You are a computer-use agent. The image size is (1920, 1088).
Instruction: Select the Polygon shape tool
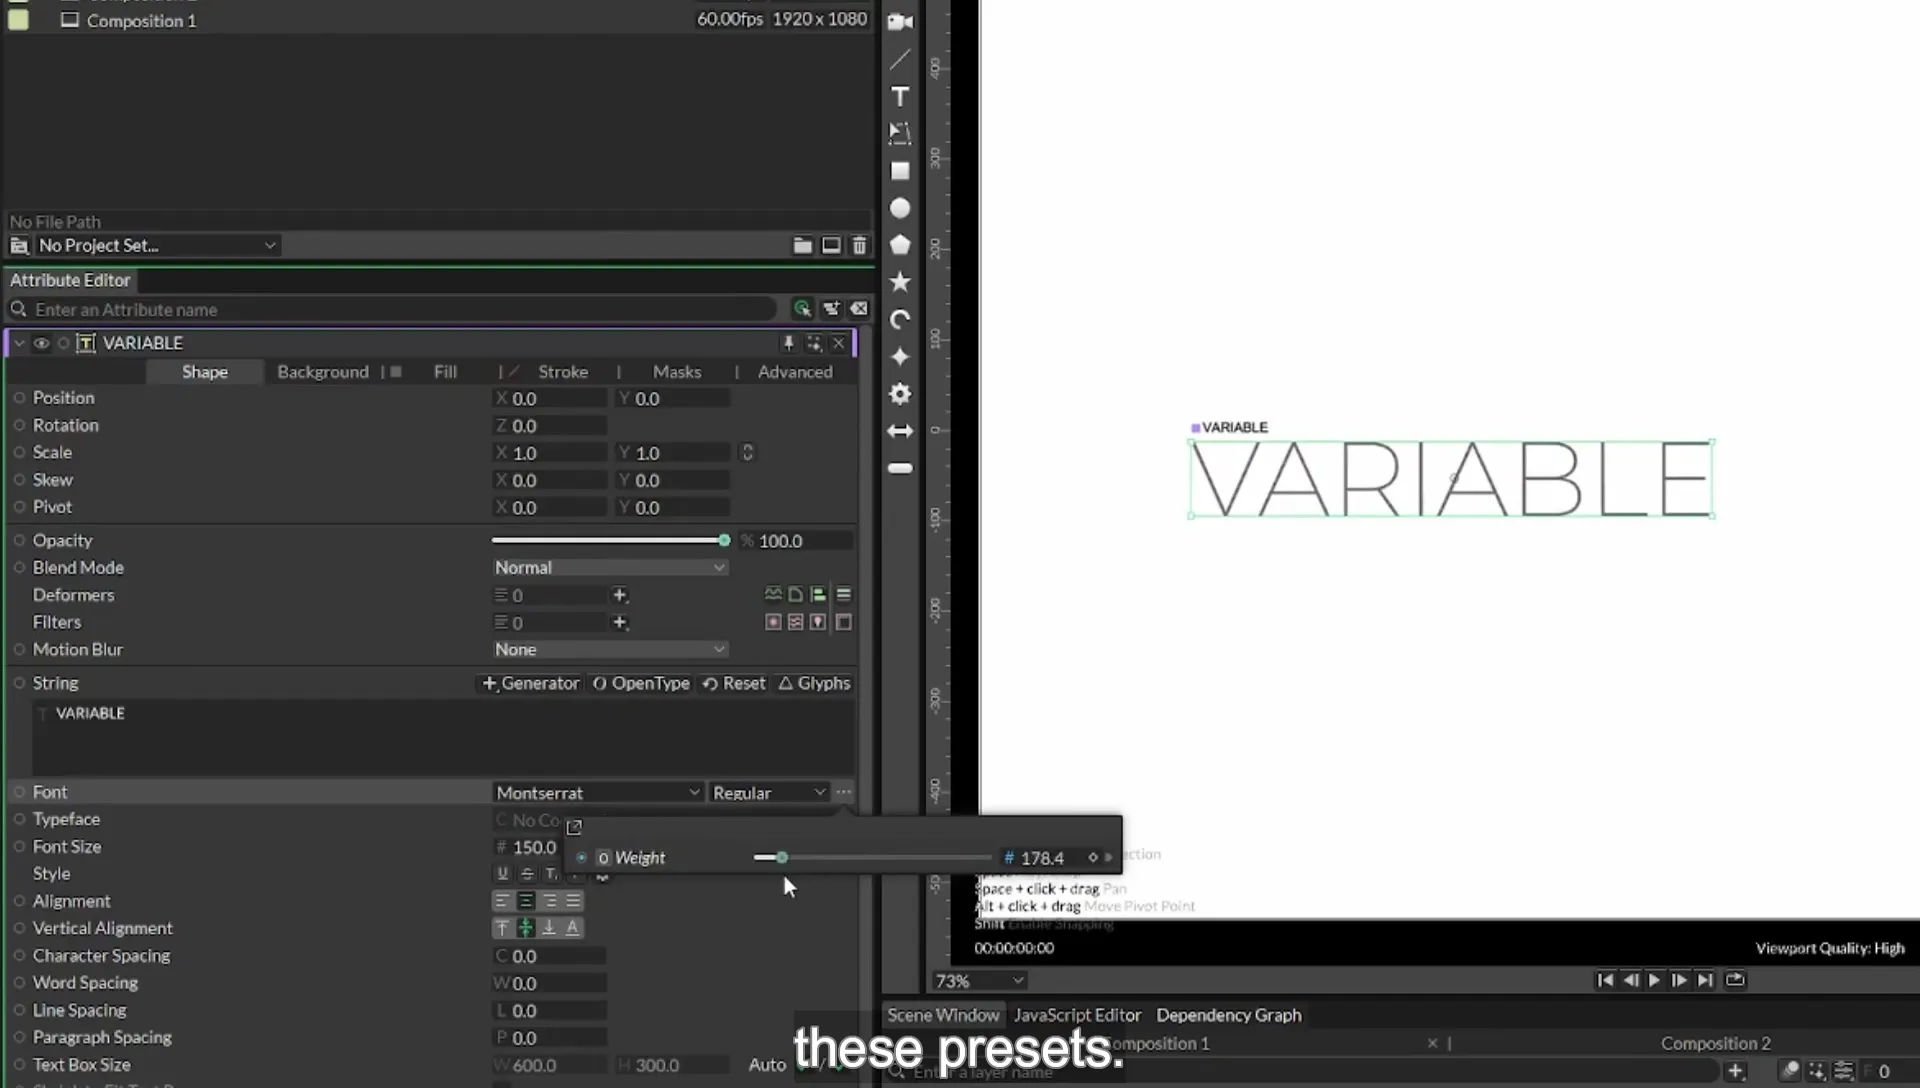(900, 245)
